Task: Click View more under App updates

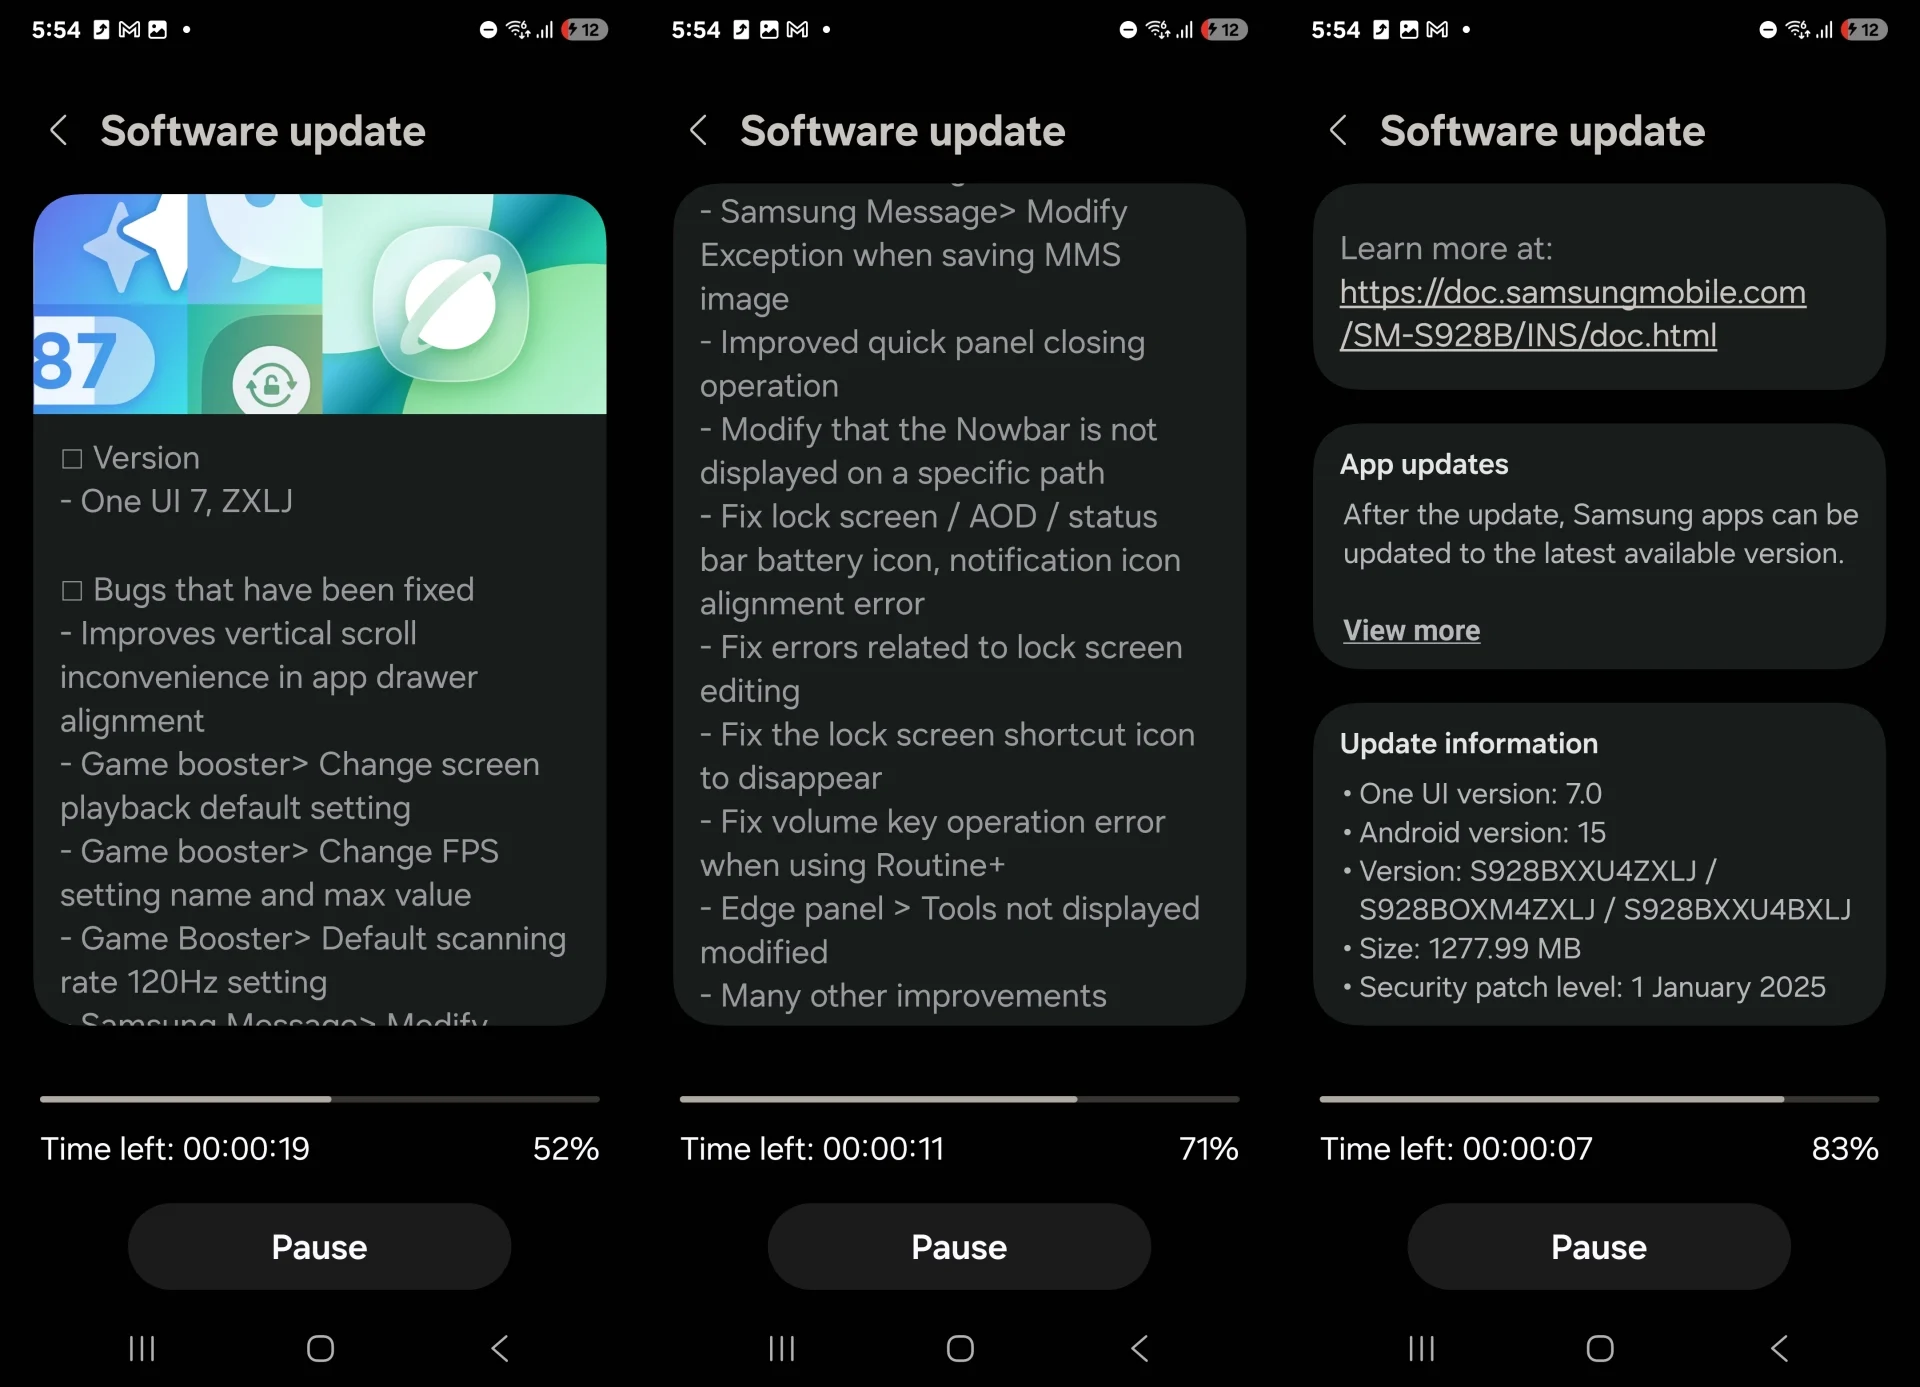Action: click(1409, 629)
